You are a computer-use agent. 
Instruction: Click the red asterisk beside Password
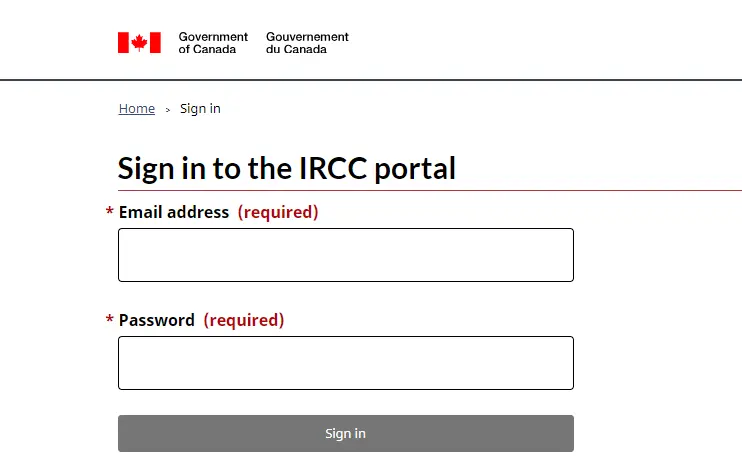click(x=110, y=321)
